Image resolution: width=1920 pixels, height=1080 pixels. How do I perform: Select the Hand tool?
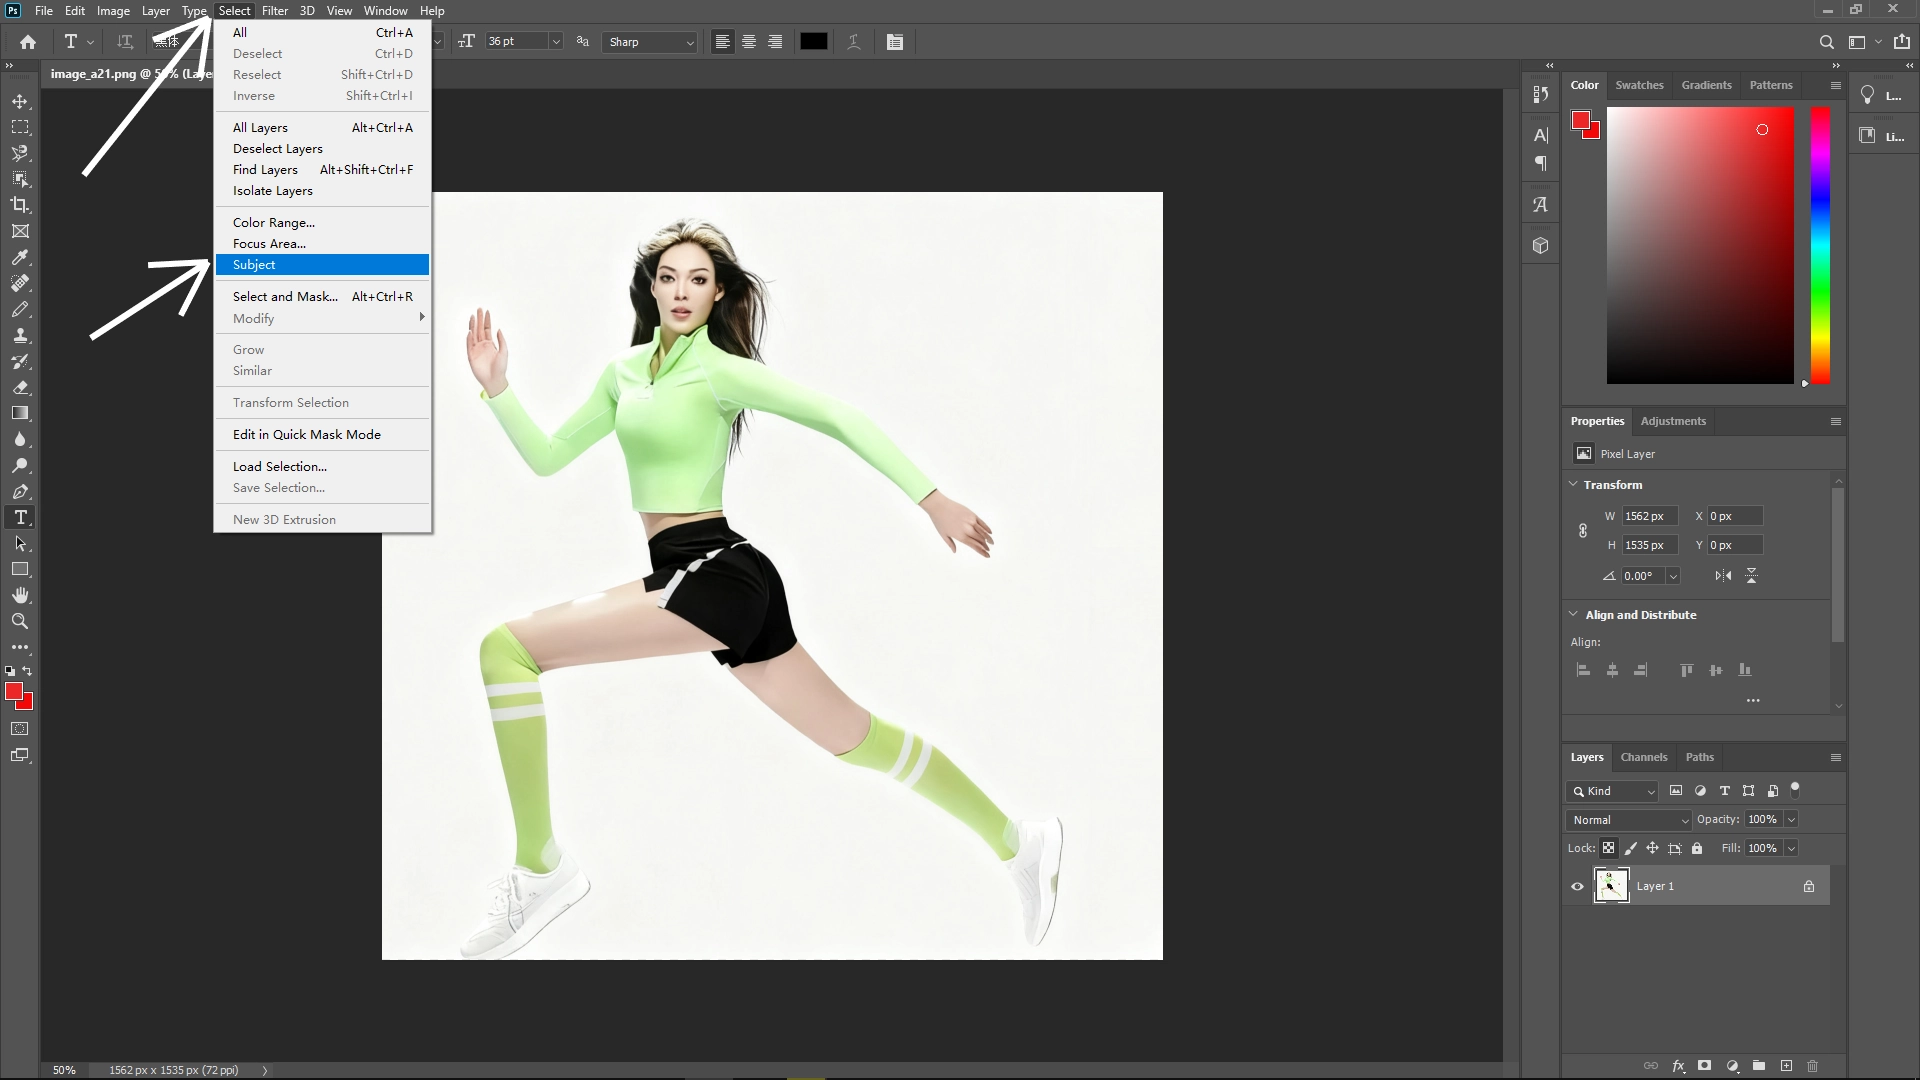pos(20,594)
